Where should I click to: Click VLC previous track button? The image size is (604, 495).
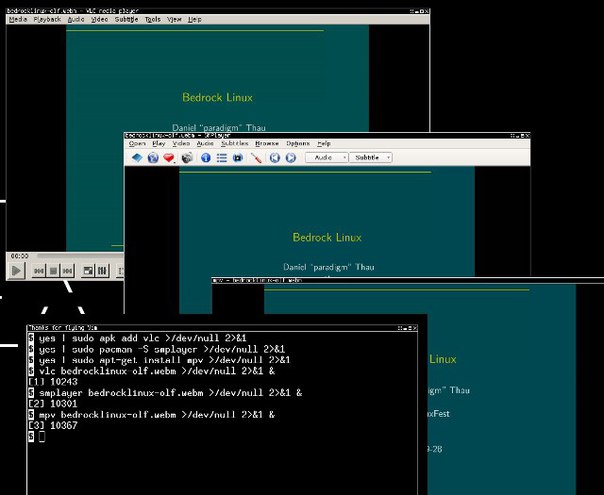39,270
